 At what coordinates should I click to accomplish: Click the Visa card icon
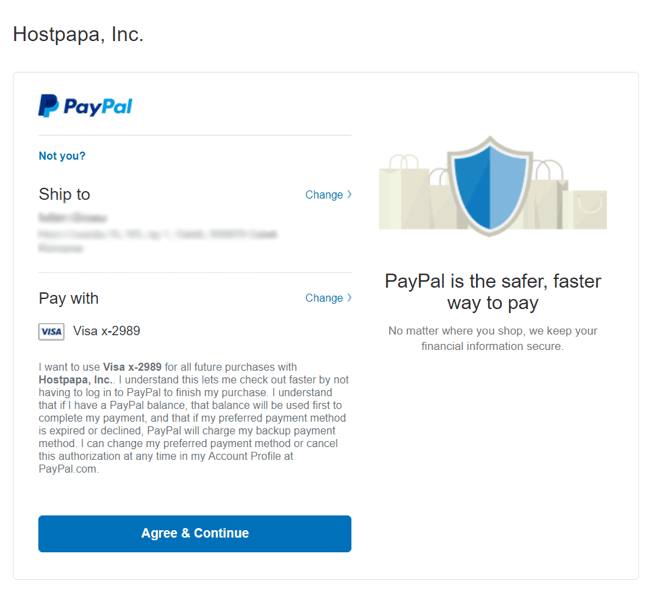pyautogui.click(x=51, y=332)
